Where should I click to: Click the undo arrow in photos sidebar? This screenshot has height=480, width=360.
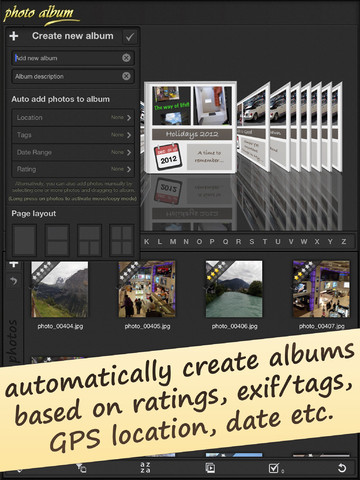[14, 281]
